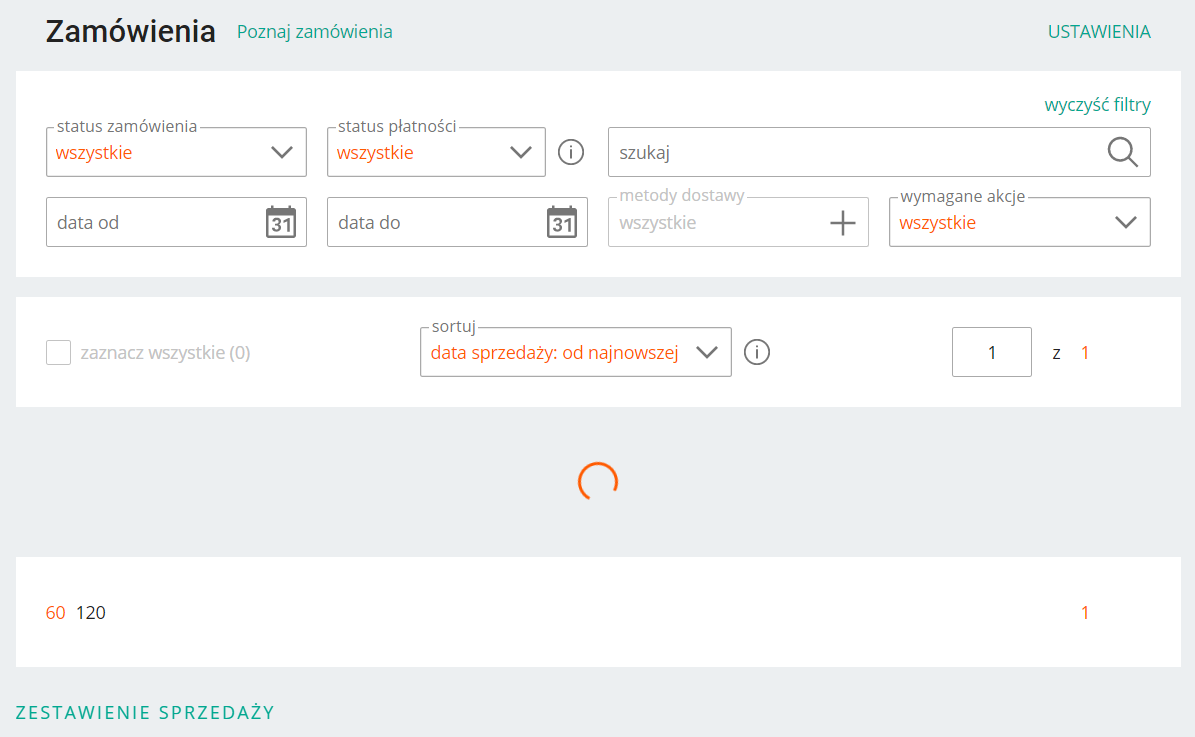Click the page number input box
1195x737 pixels.
click(x=991, y=352)
